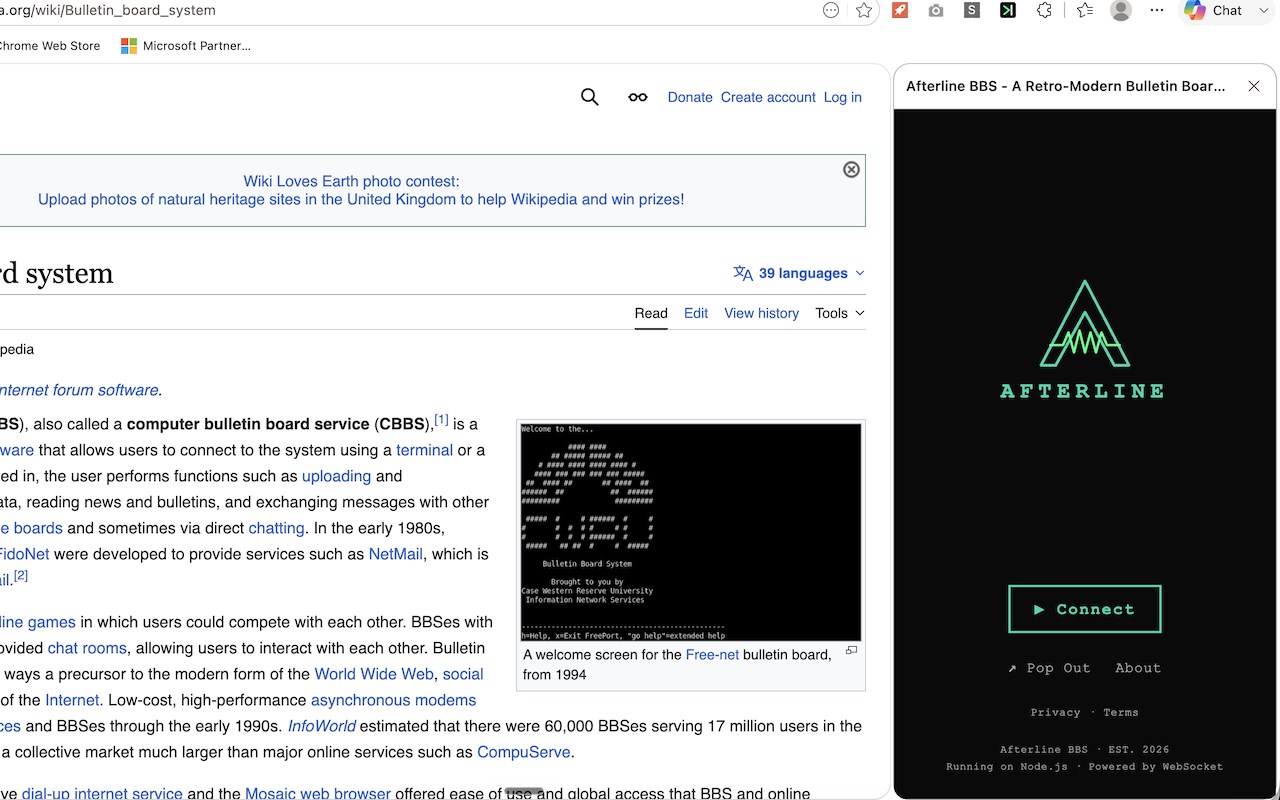1280x800 pixels.
Task: Open the uploading article link
Action: coord(336,476)
